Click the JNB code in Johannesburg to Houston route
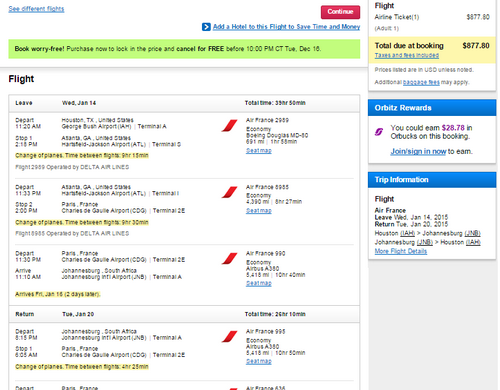The height and width of the screenshot is (390, 500). click(x=425, y=242)
